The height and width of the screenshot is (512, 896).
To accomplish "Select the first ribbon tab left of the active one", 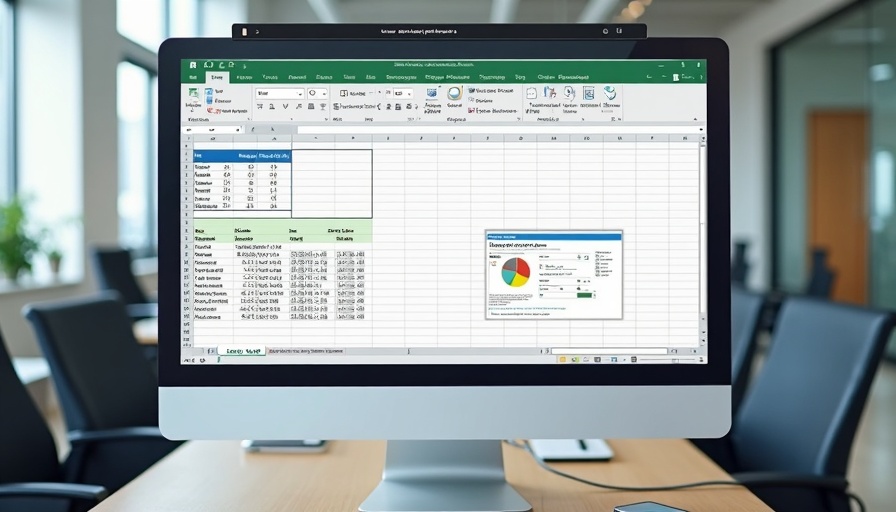I will [193, 77].
